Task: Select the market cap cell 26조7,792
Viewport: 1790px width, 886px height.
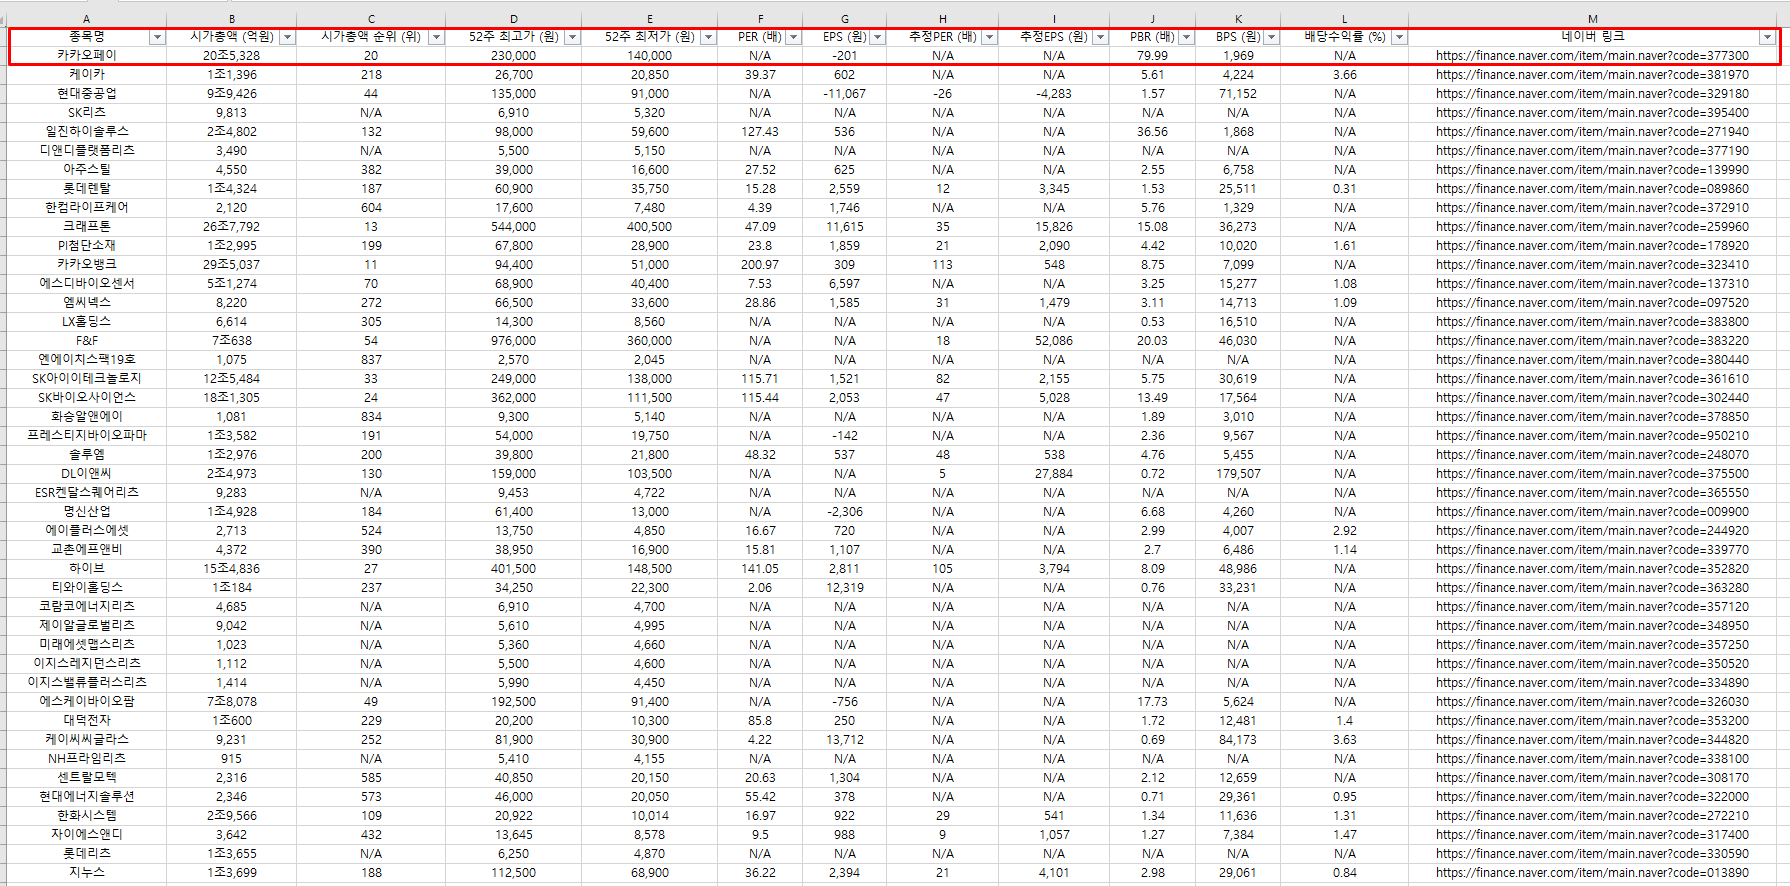Action: 232,227
